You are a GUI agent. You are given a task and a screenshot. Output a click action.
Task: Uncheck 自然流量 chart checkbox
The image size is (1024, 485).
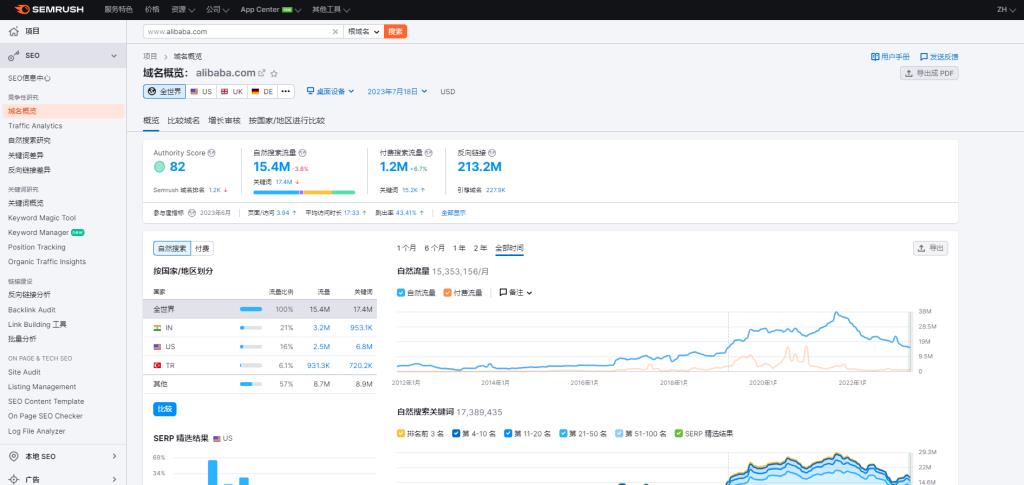click(x=401, y=292)
